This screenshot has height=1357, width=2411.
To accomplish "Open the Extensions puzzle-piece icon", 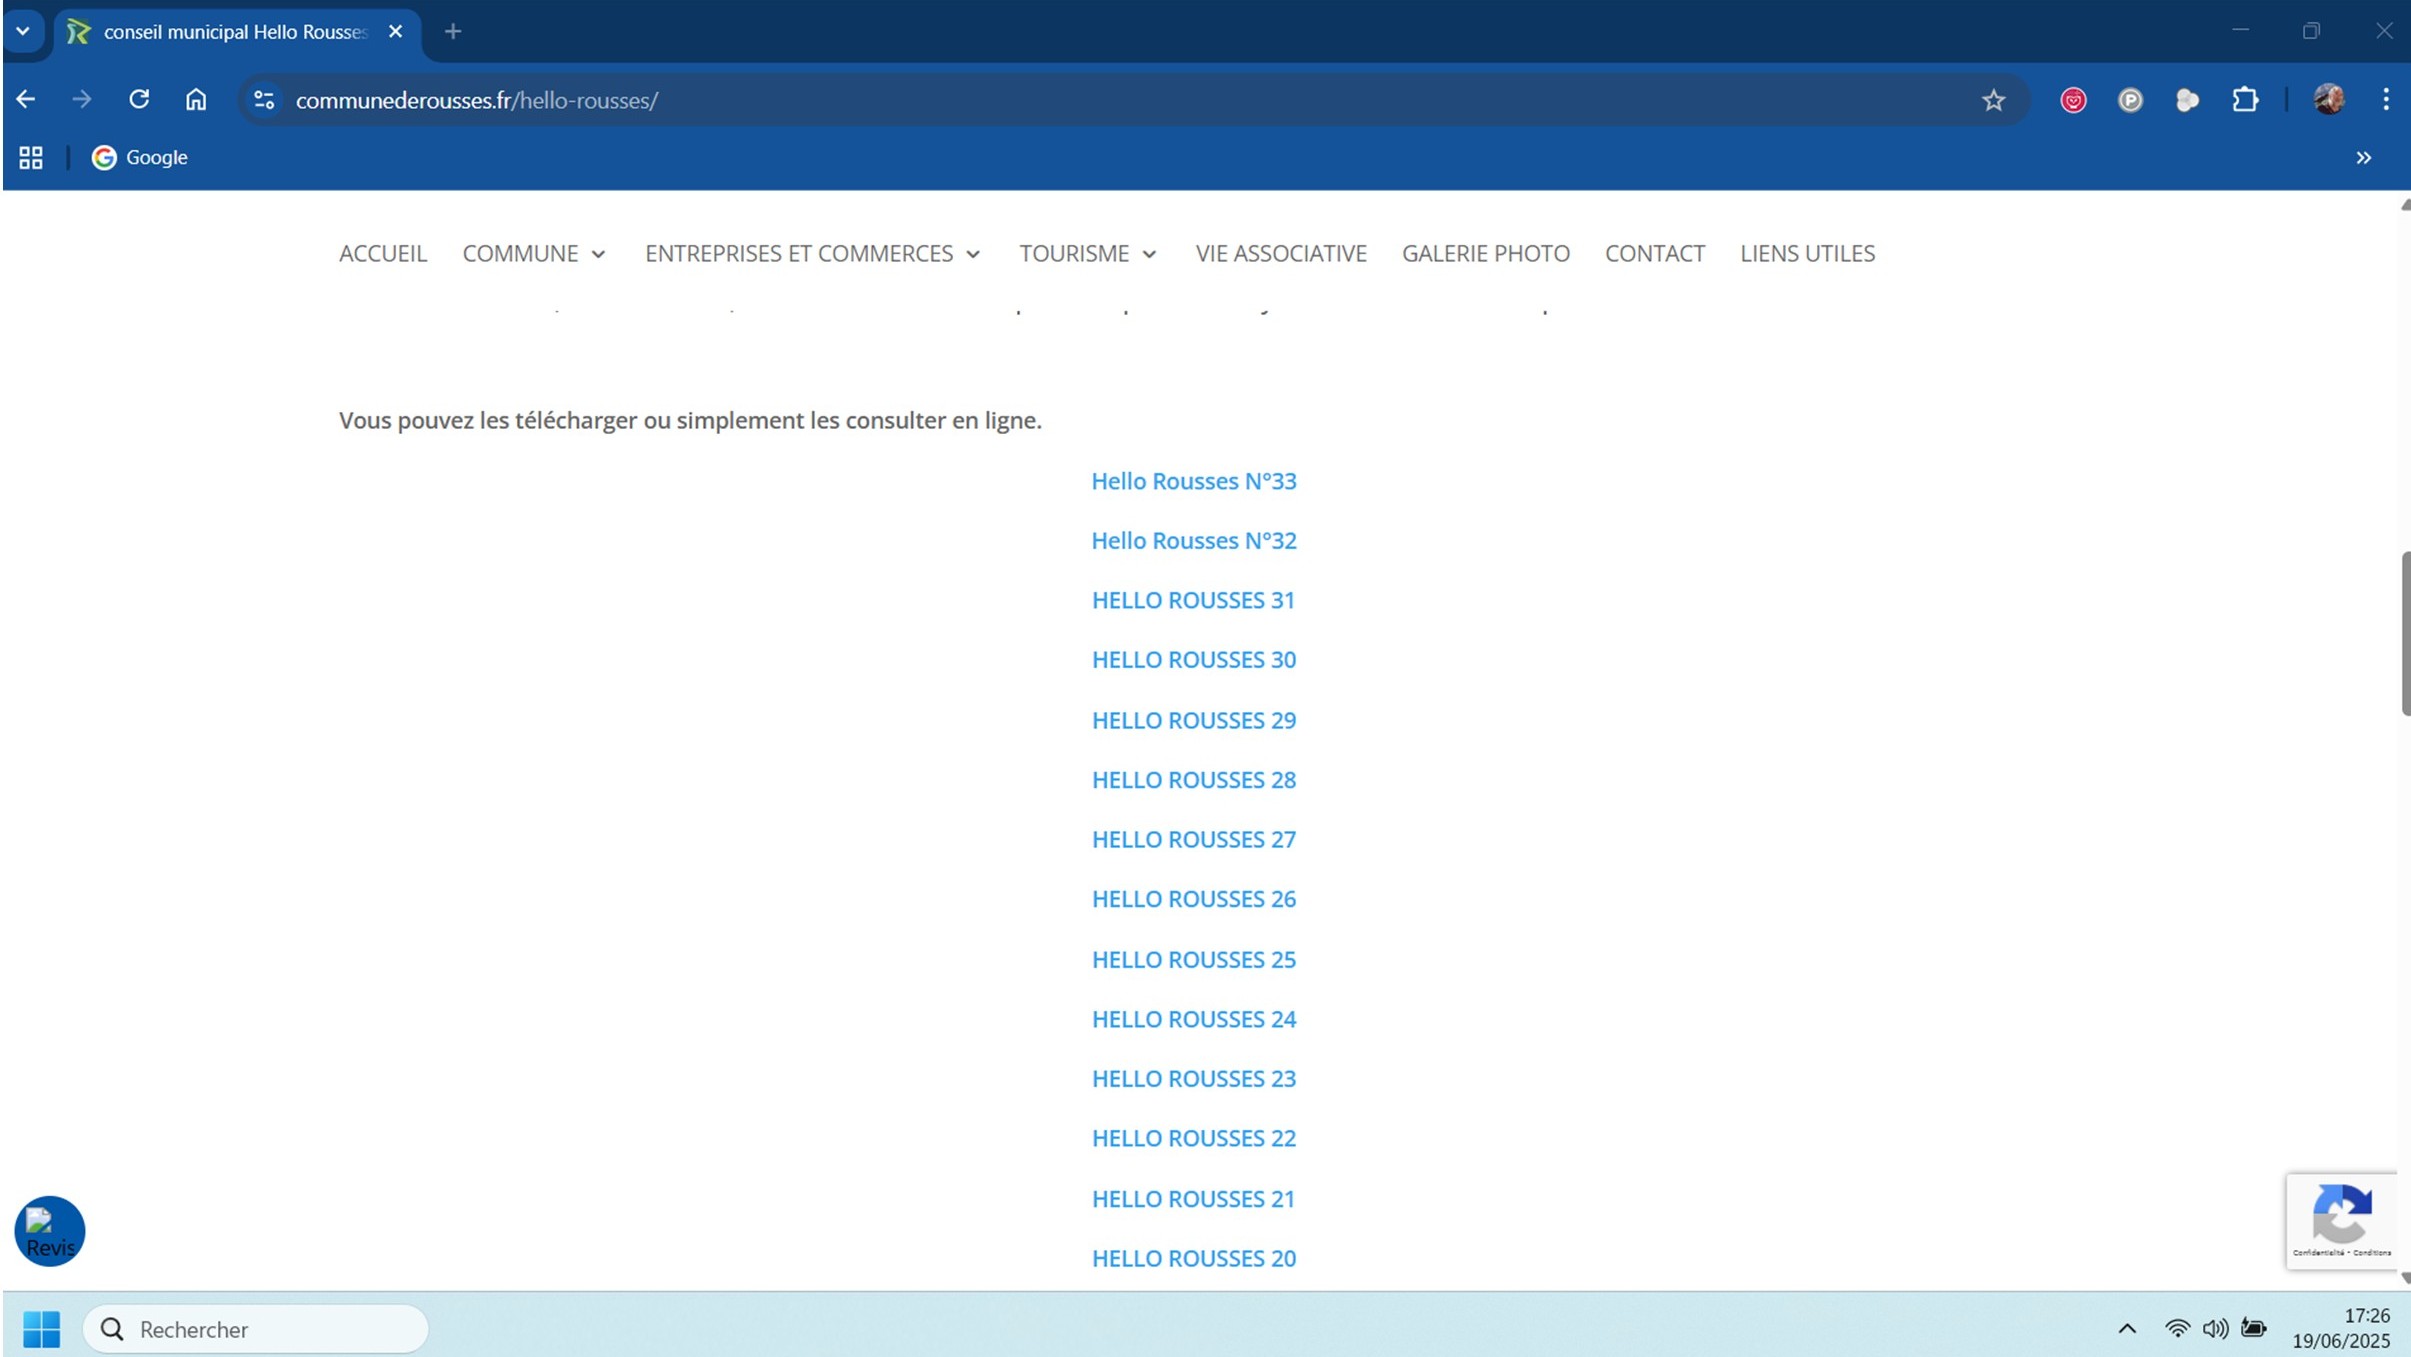I will click(2245, 100).
